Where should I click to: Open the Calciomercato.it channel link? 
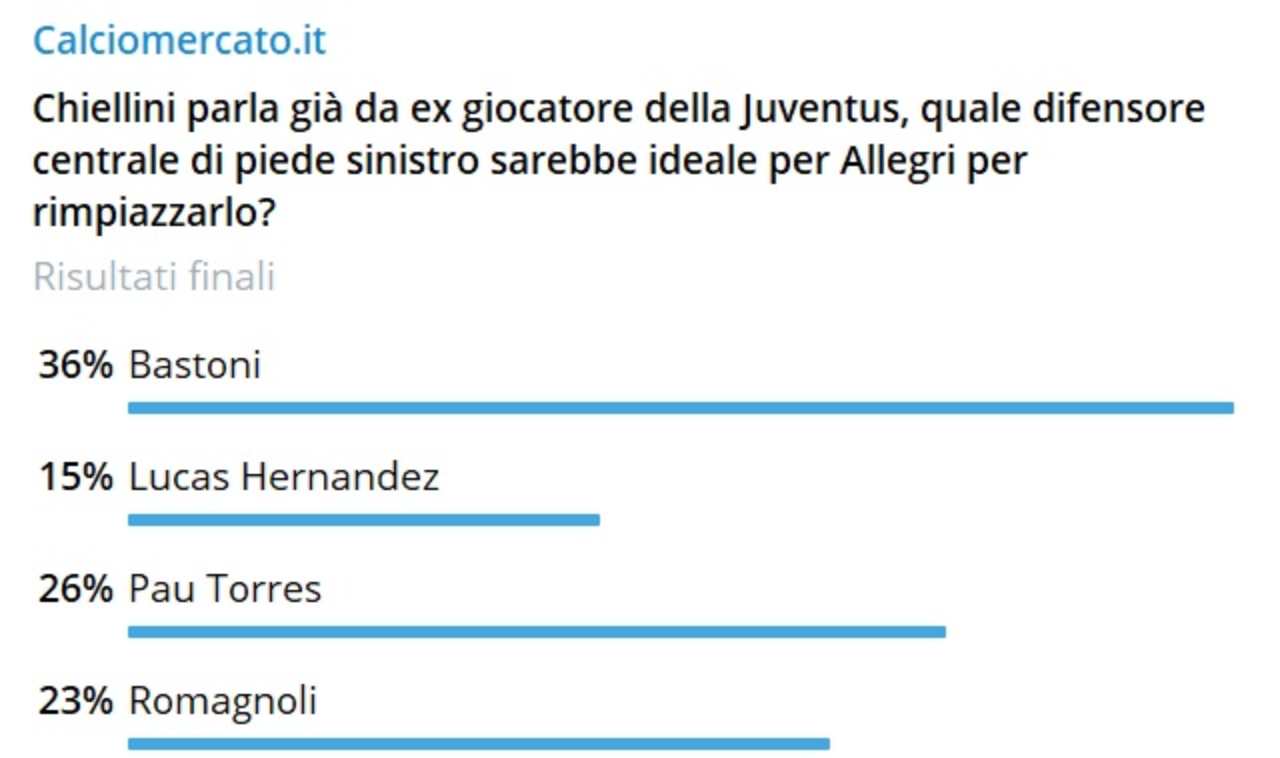tap(179, 41)
